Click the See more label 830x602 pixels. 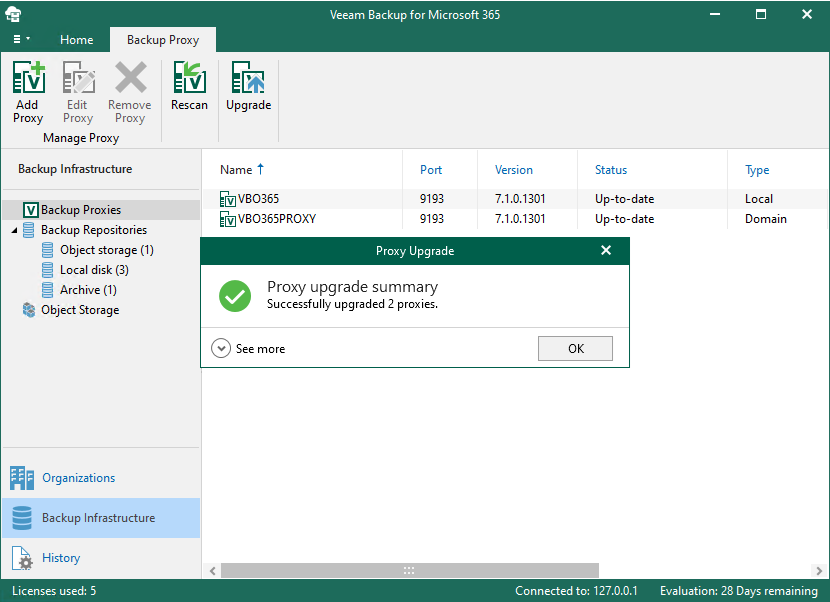tap(260, 349)
